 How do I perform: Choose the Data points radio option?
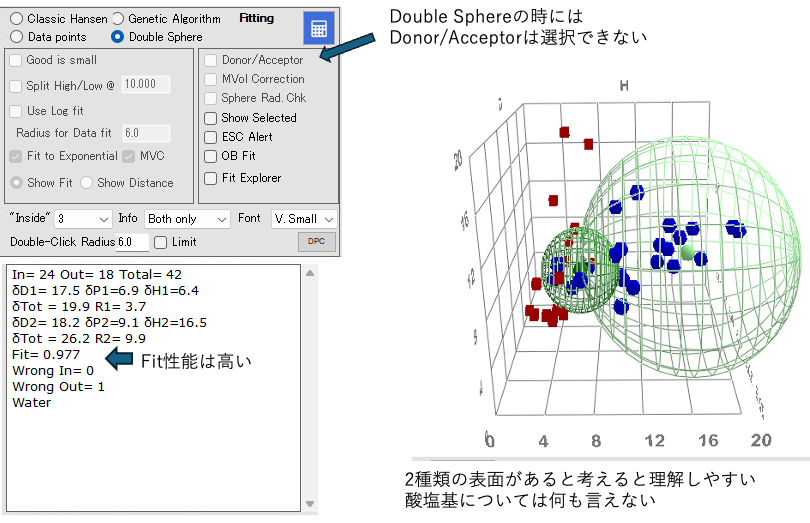point(16,37)
